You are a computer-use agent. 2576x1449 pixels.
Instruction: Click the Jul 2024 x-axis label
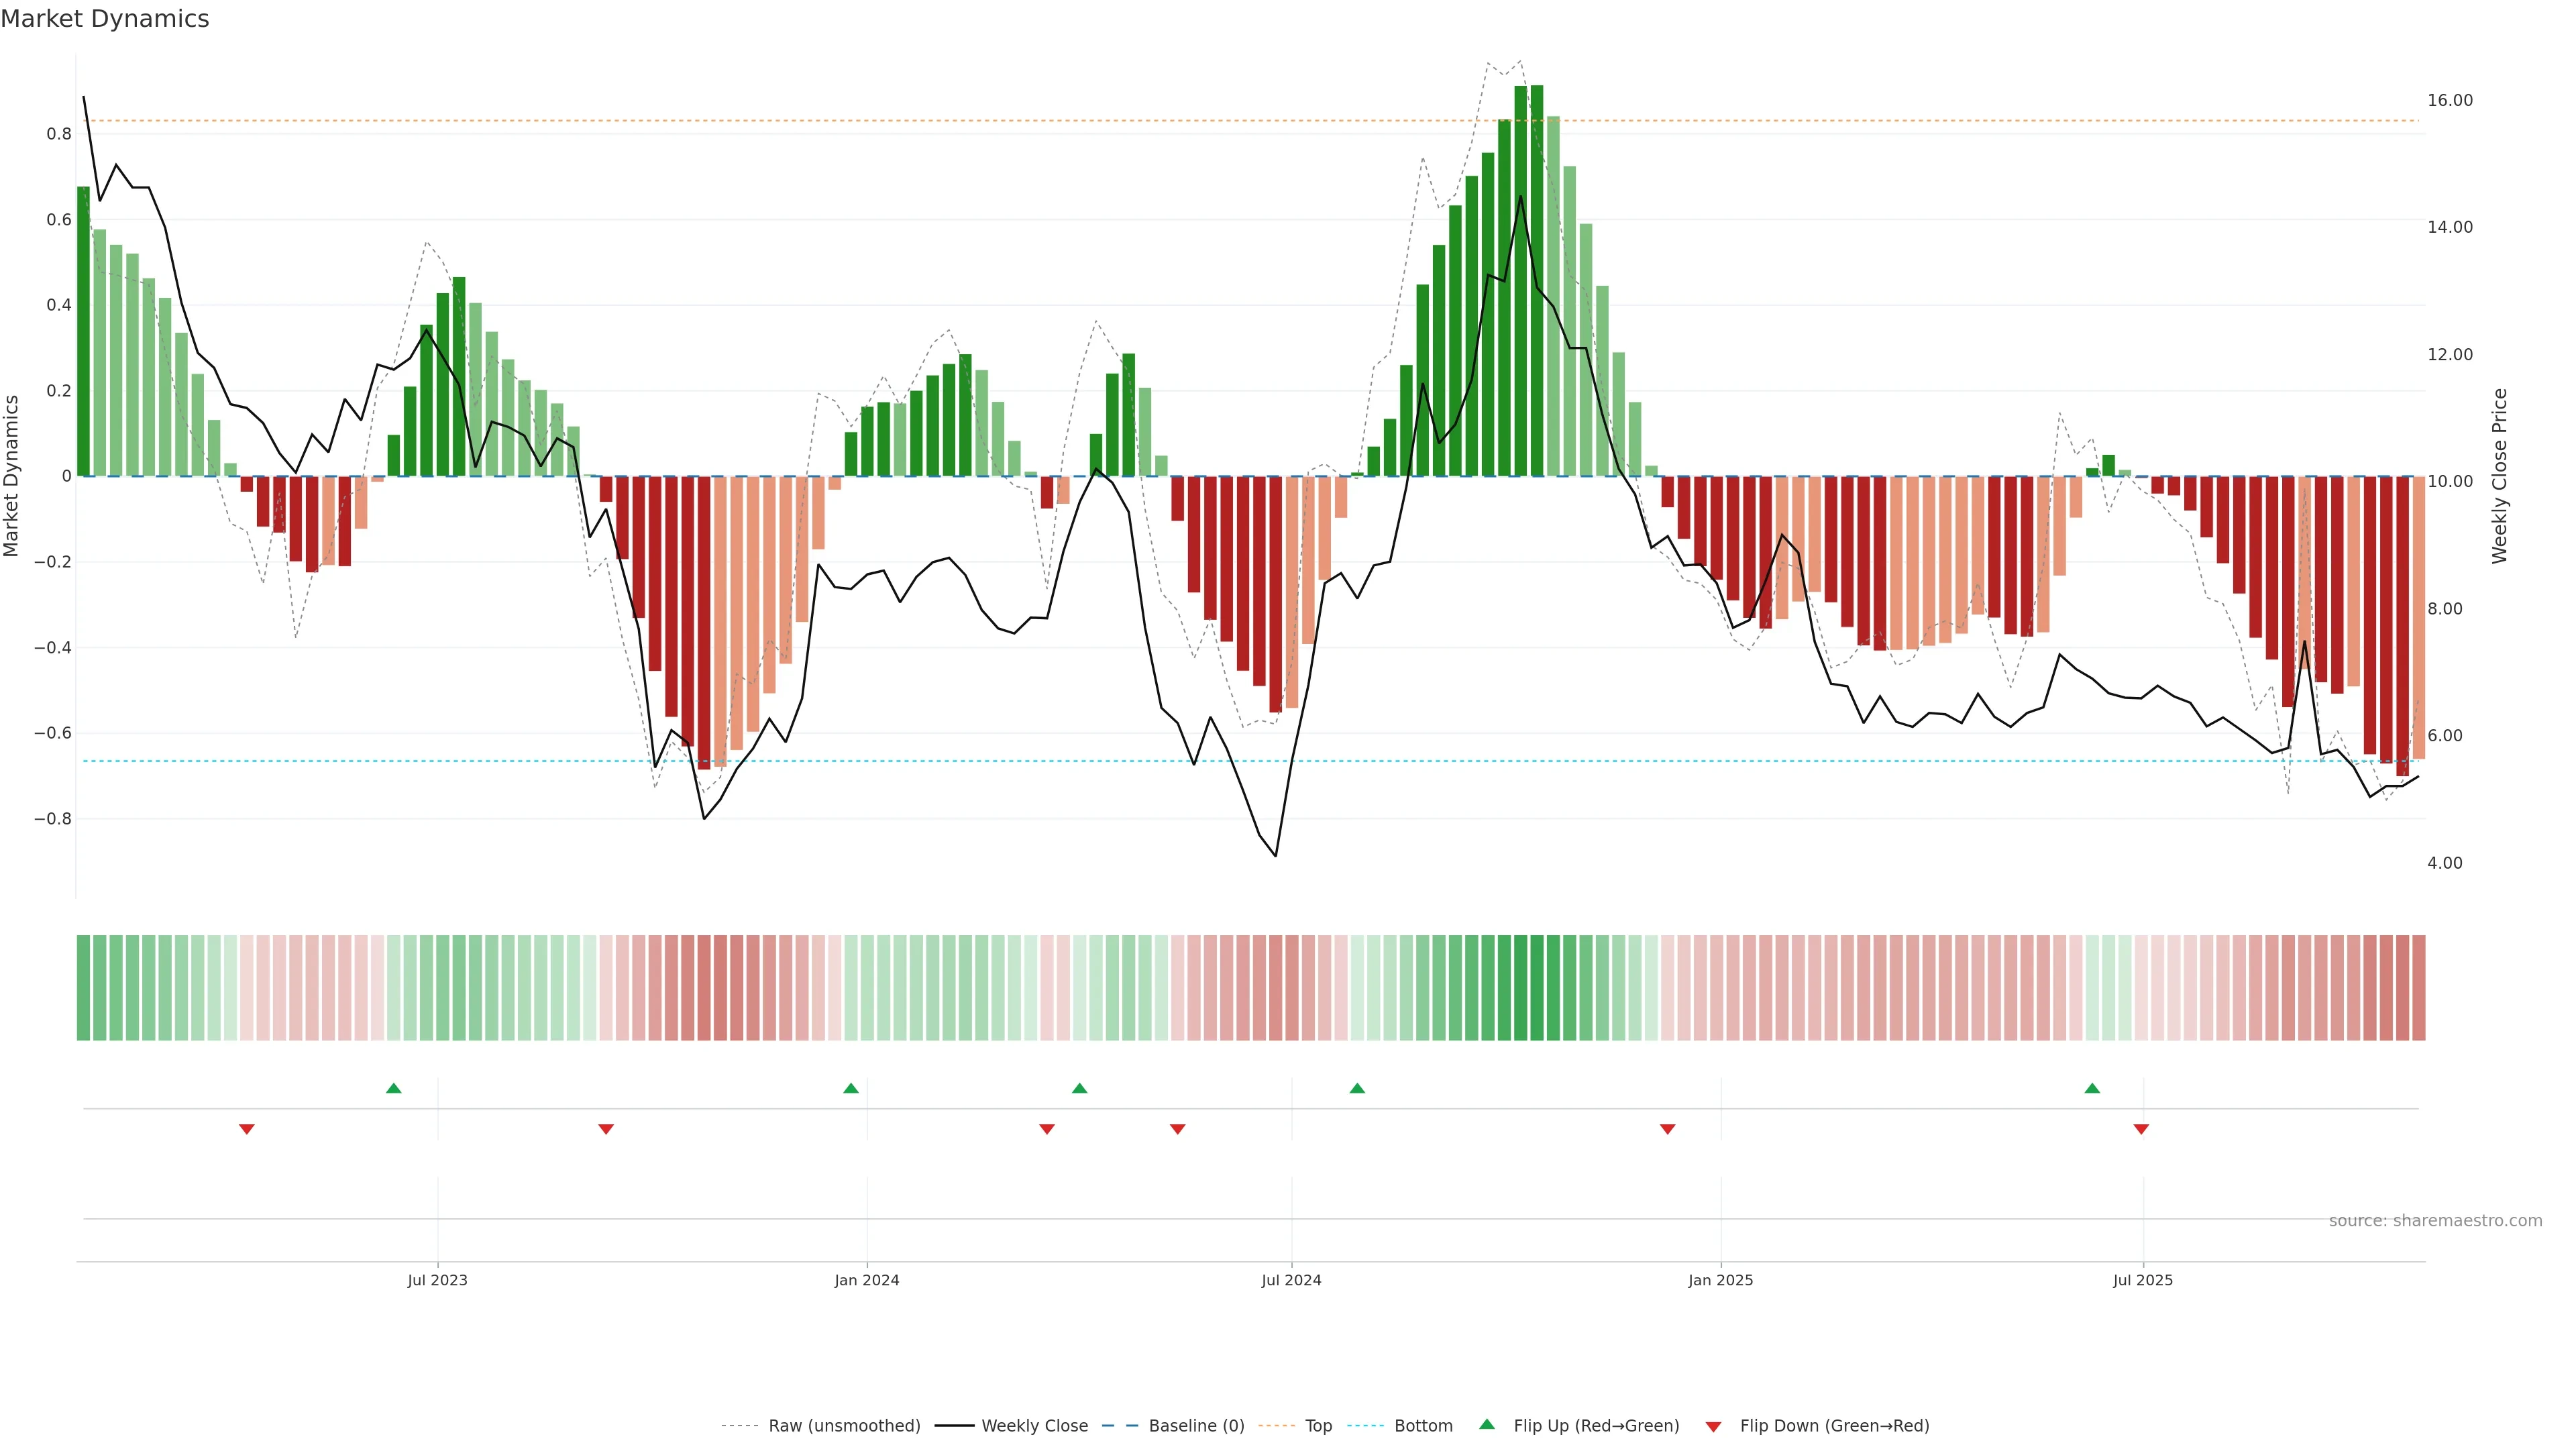(x=1291, y=1280)
